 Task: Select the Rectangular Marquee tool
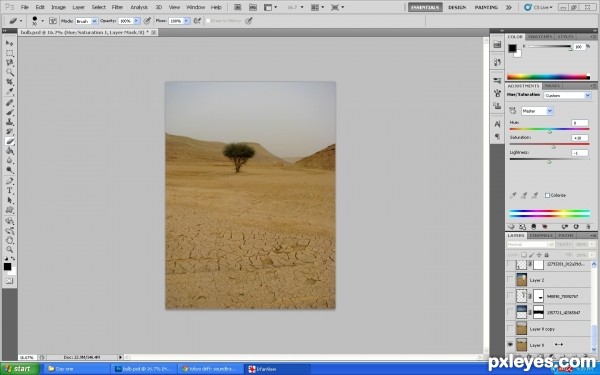(x=10, y=53)
